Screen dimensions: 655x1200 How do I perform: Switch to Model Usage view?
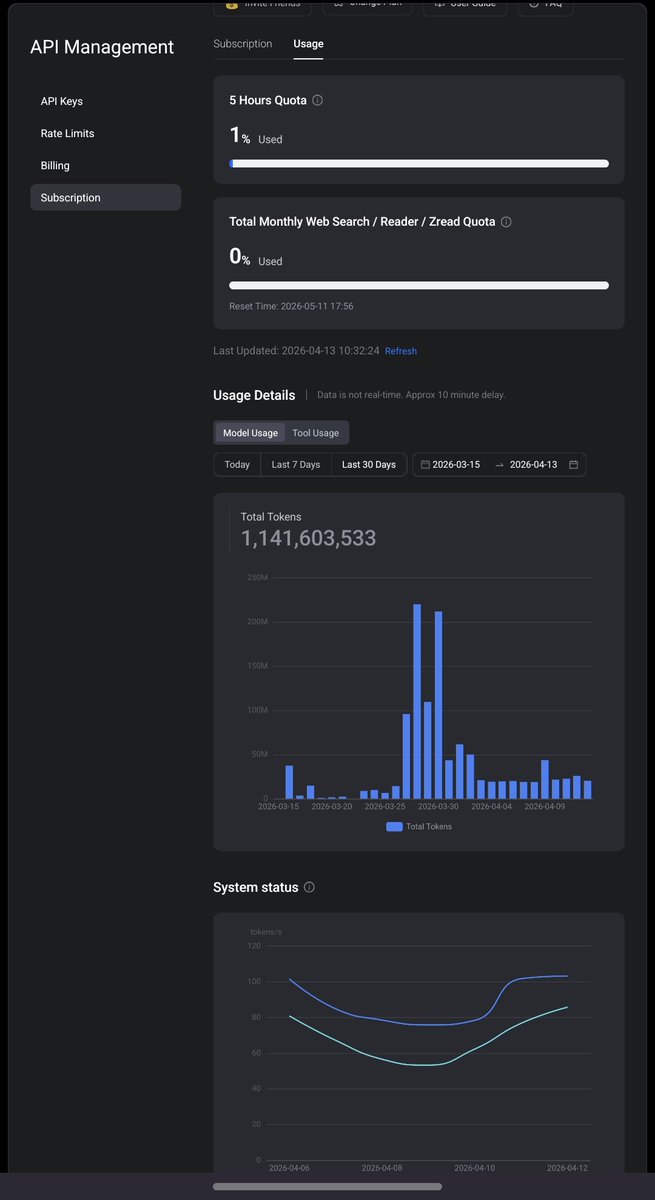pyautogui.click(x=250, y=433)
